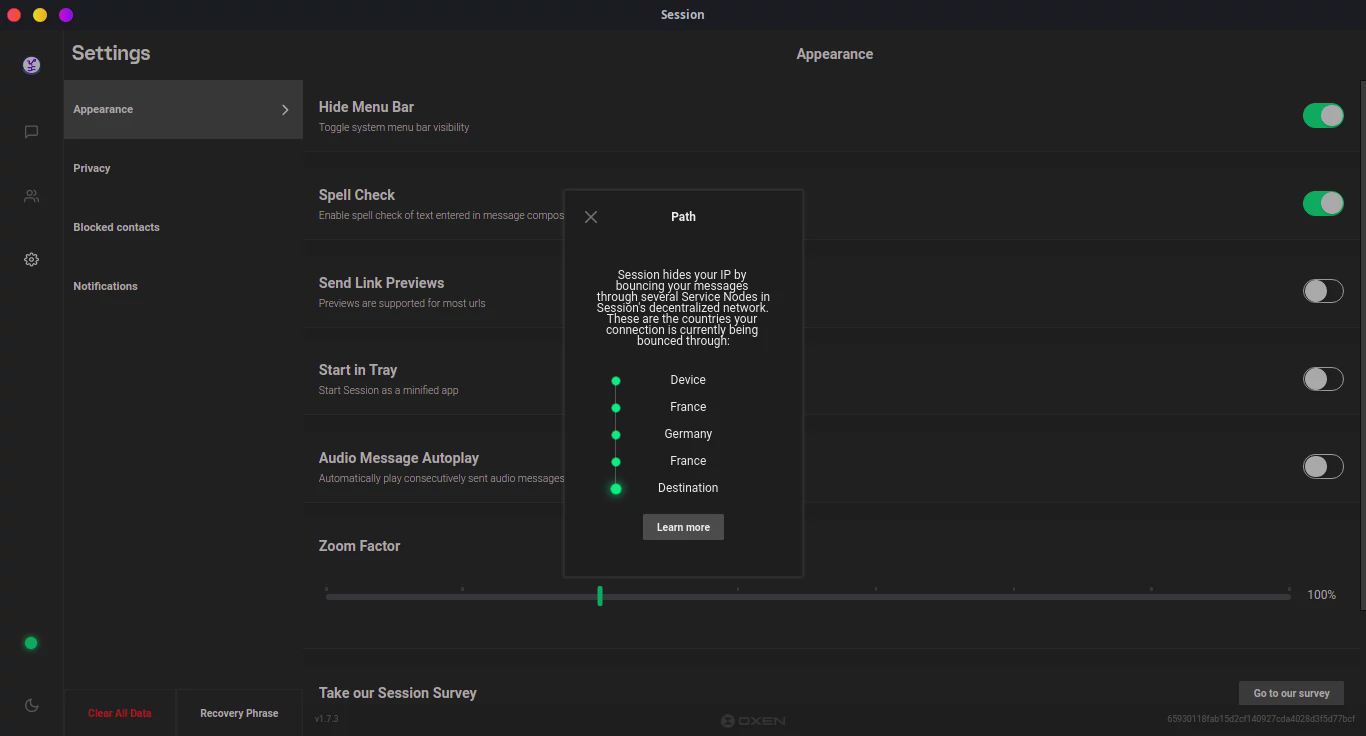
Task: Open the Privacy settings category
Action: (x=183, y=168)
